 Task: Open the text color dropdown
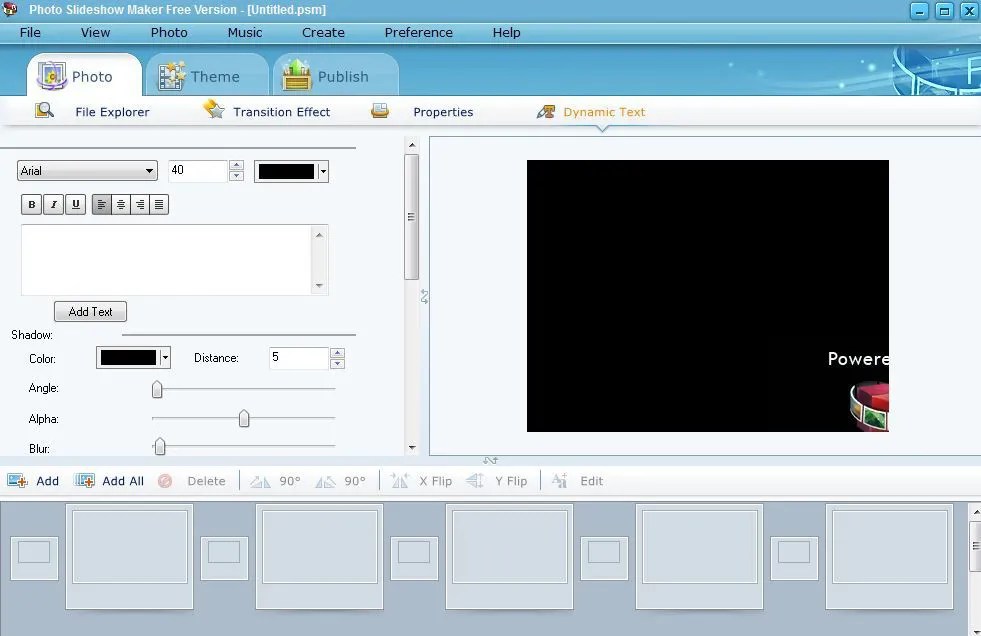(321, 170)
